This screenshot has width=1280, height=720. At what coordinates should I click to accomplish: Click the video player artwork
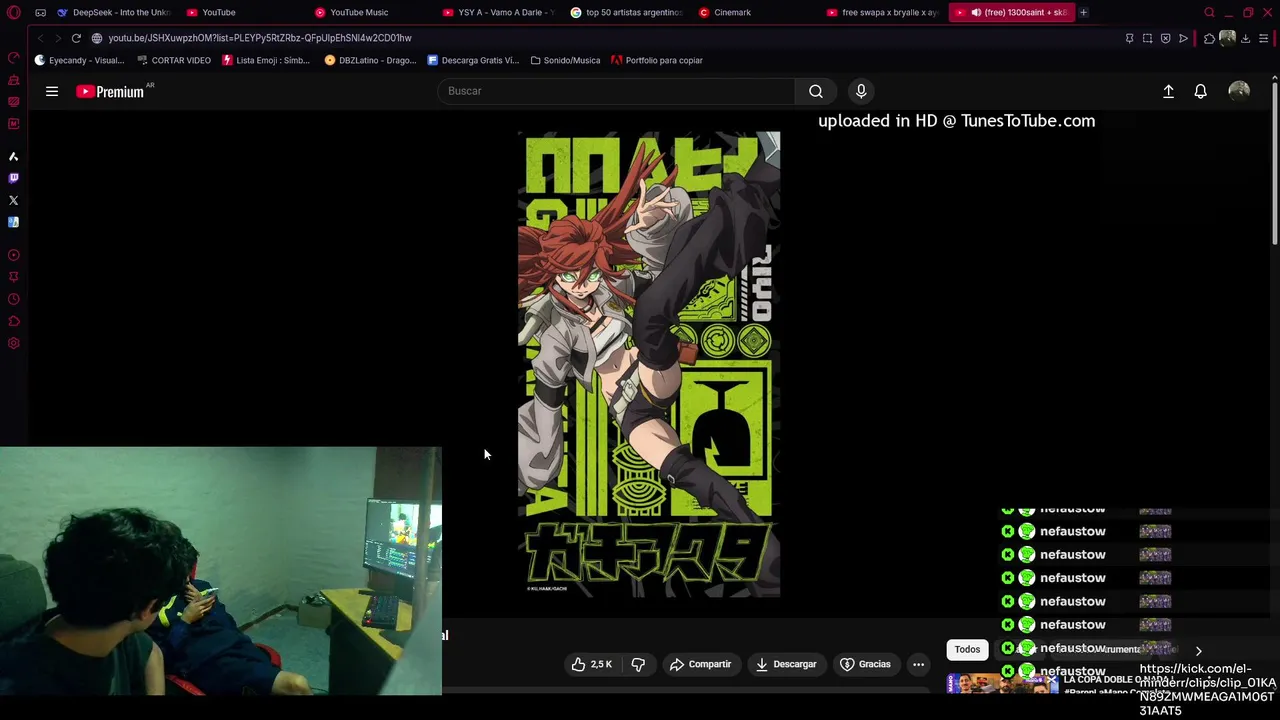649,364
